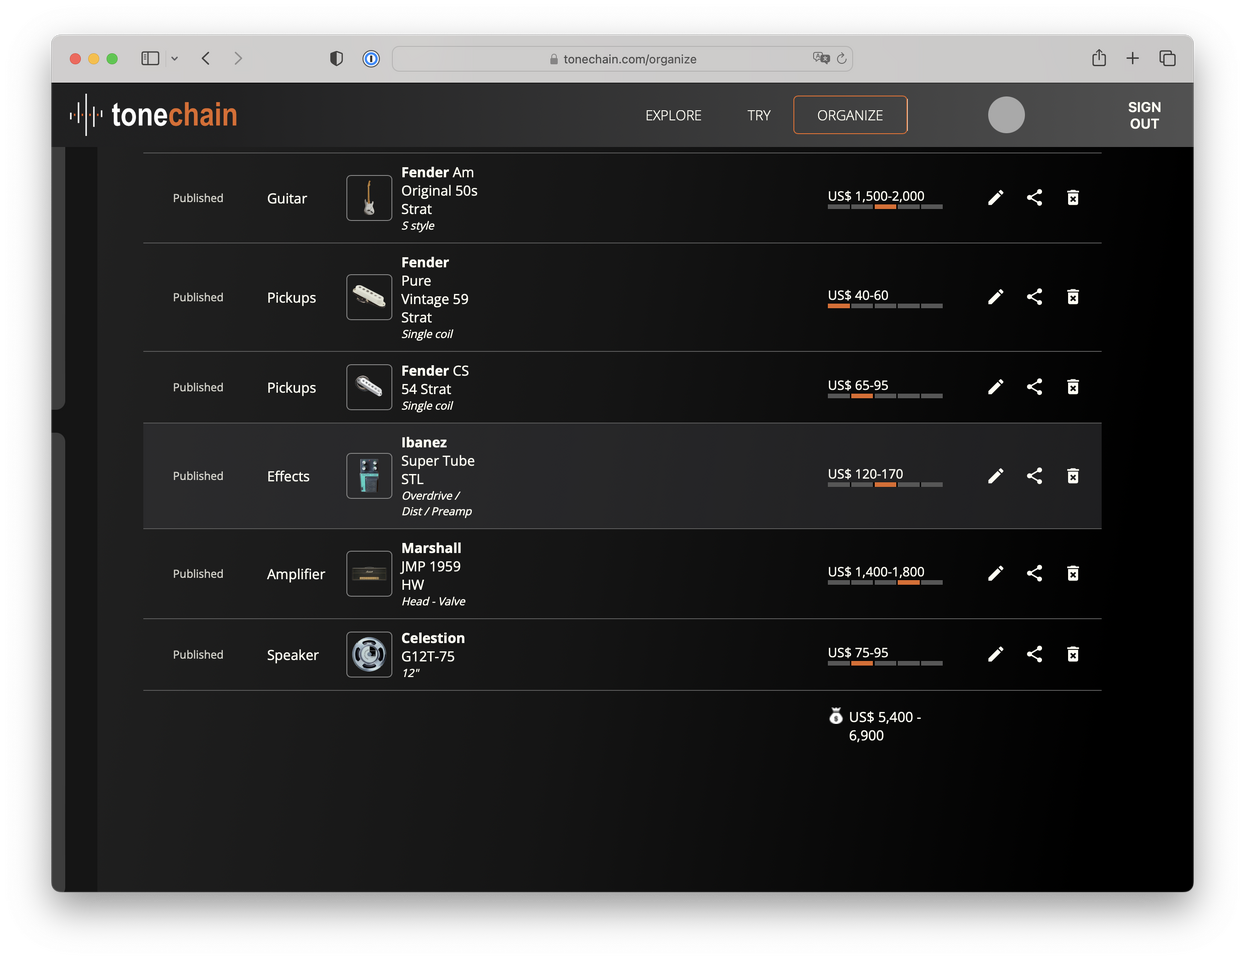Delete the Ibanez Super Tube STL effect
The image size is (1245, 960).
(x=1073, y=476)
